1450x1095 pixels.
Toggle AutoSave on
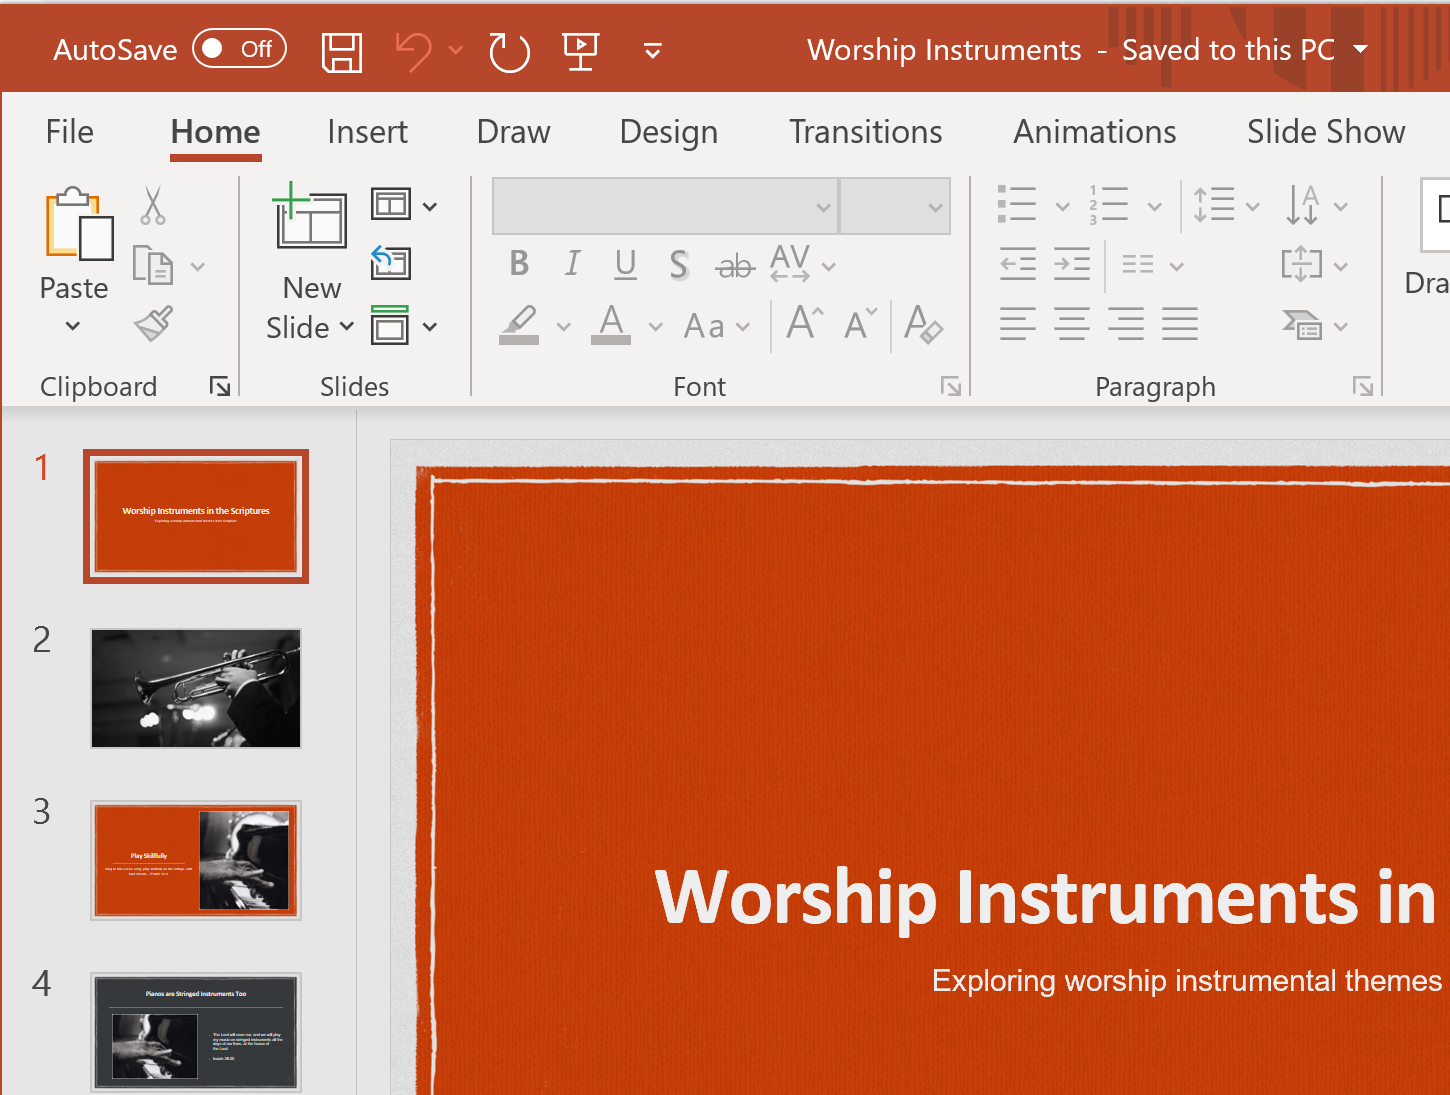pos(239,48)
